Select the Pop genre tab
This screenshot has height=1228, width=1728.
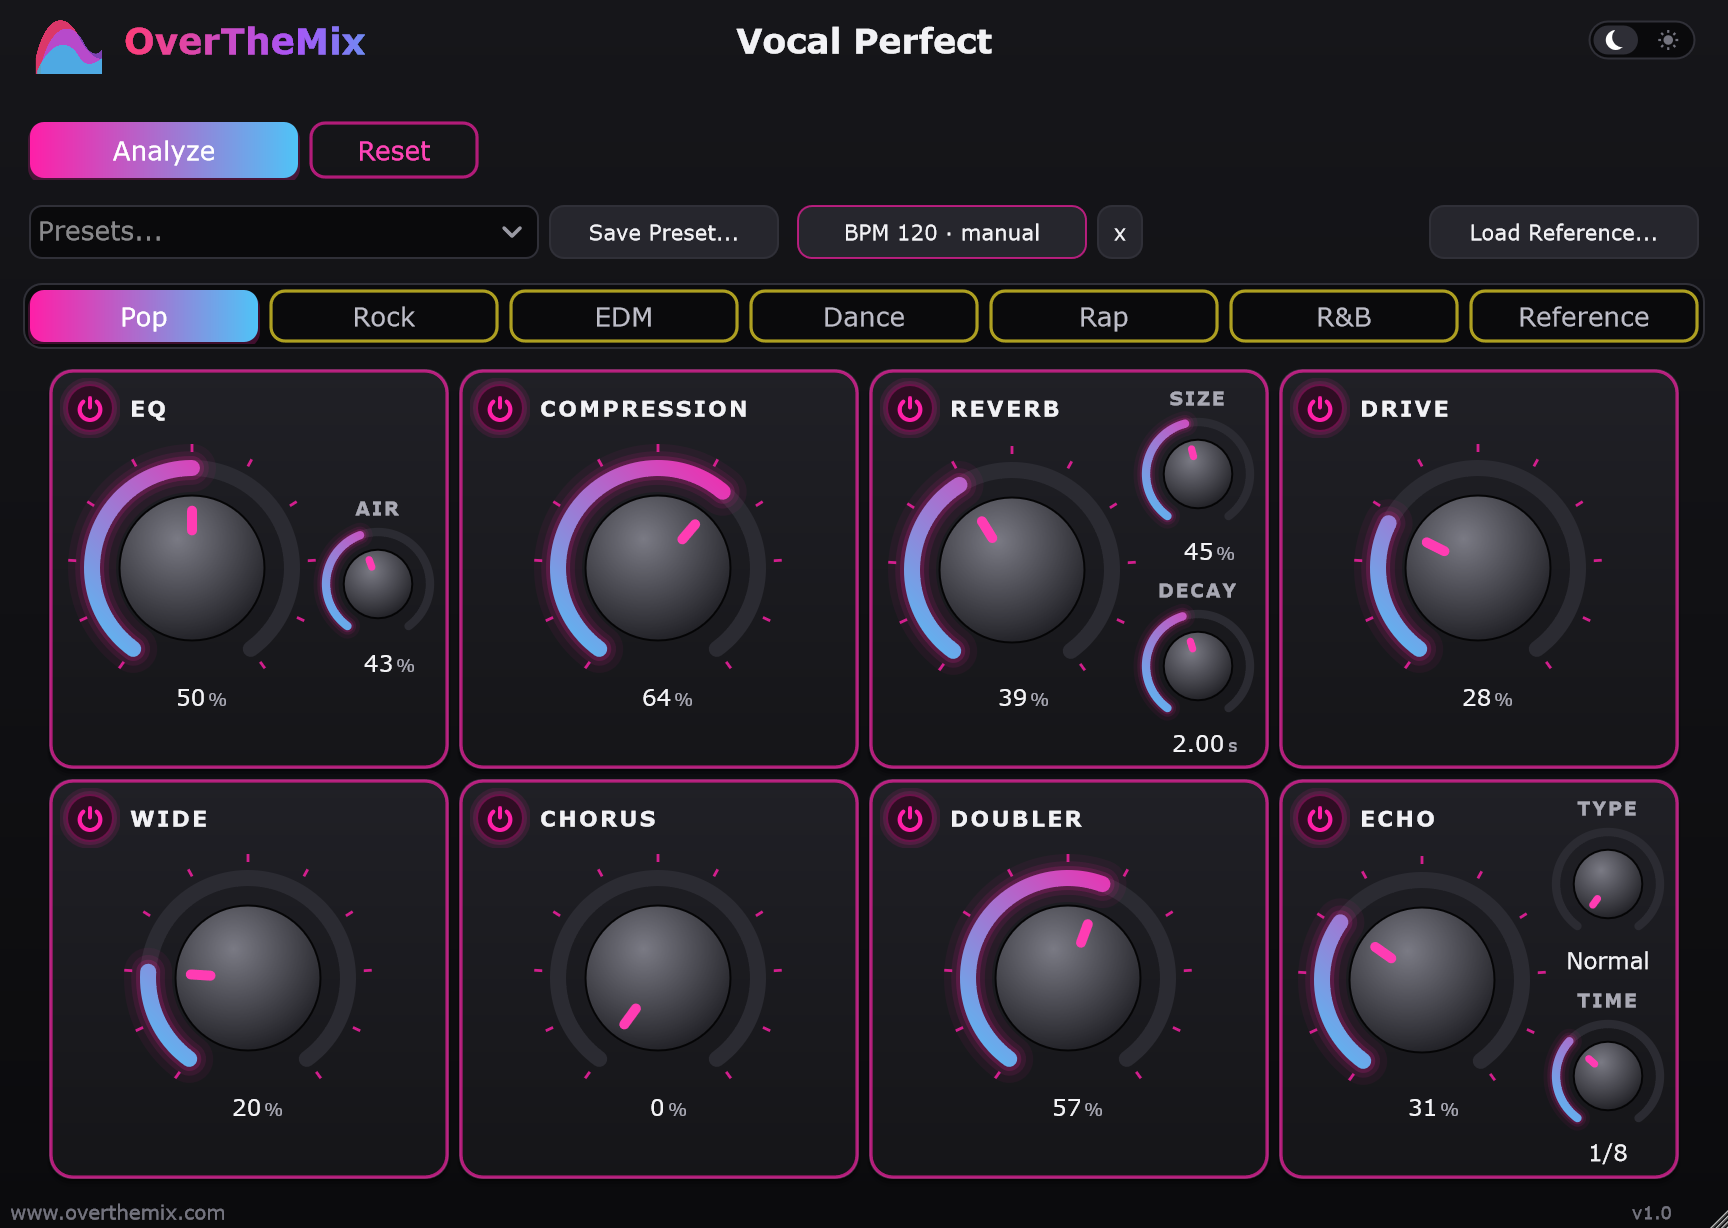[x=144, y=317]
